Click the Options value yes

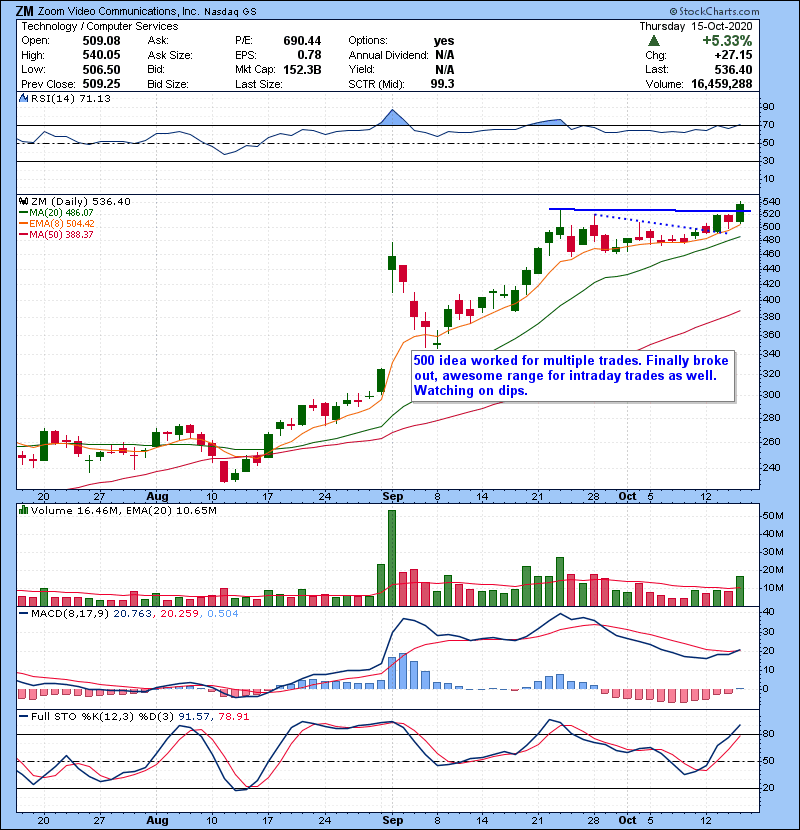444,41
